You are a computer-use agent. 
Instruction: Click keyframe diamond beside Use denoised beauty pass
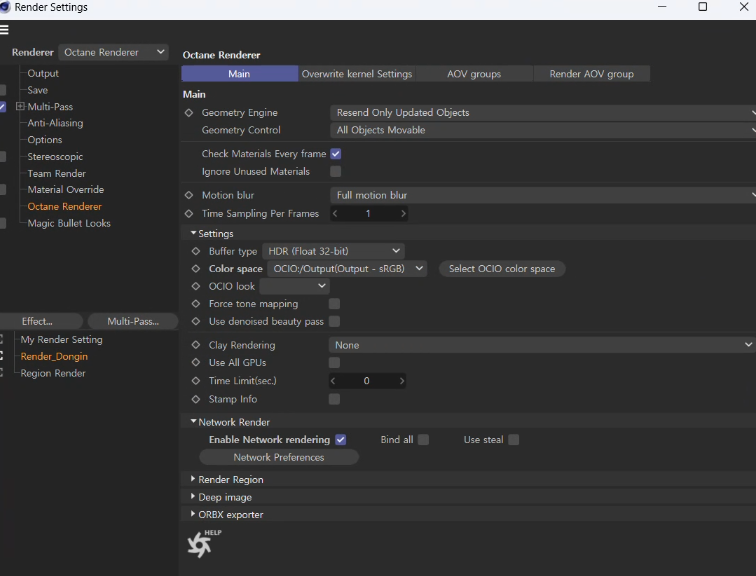point(196,321)
